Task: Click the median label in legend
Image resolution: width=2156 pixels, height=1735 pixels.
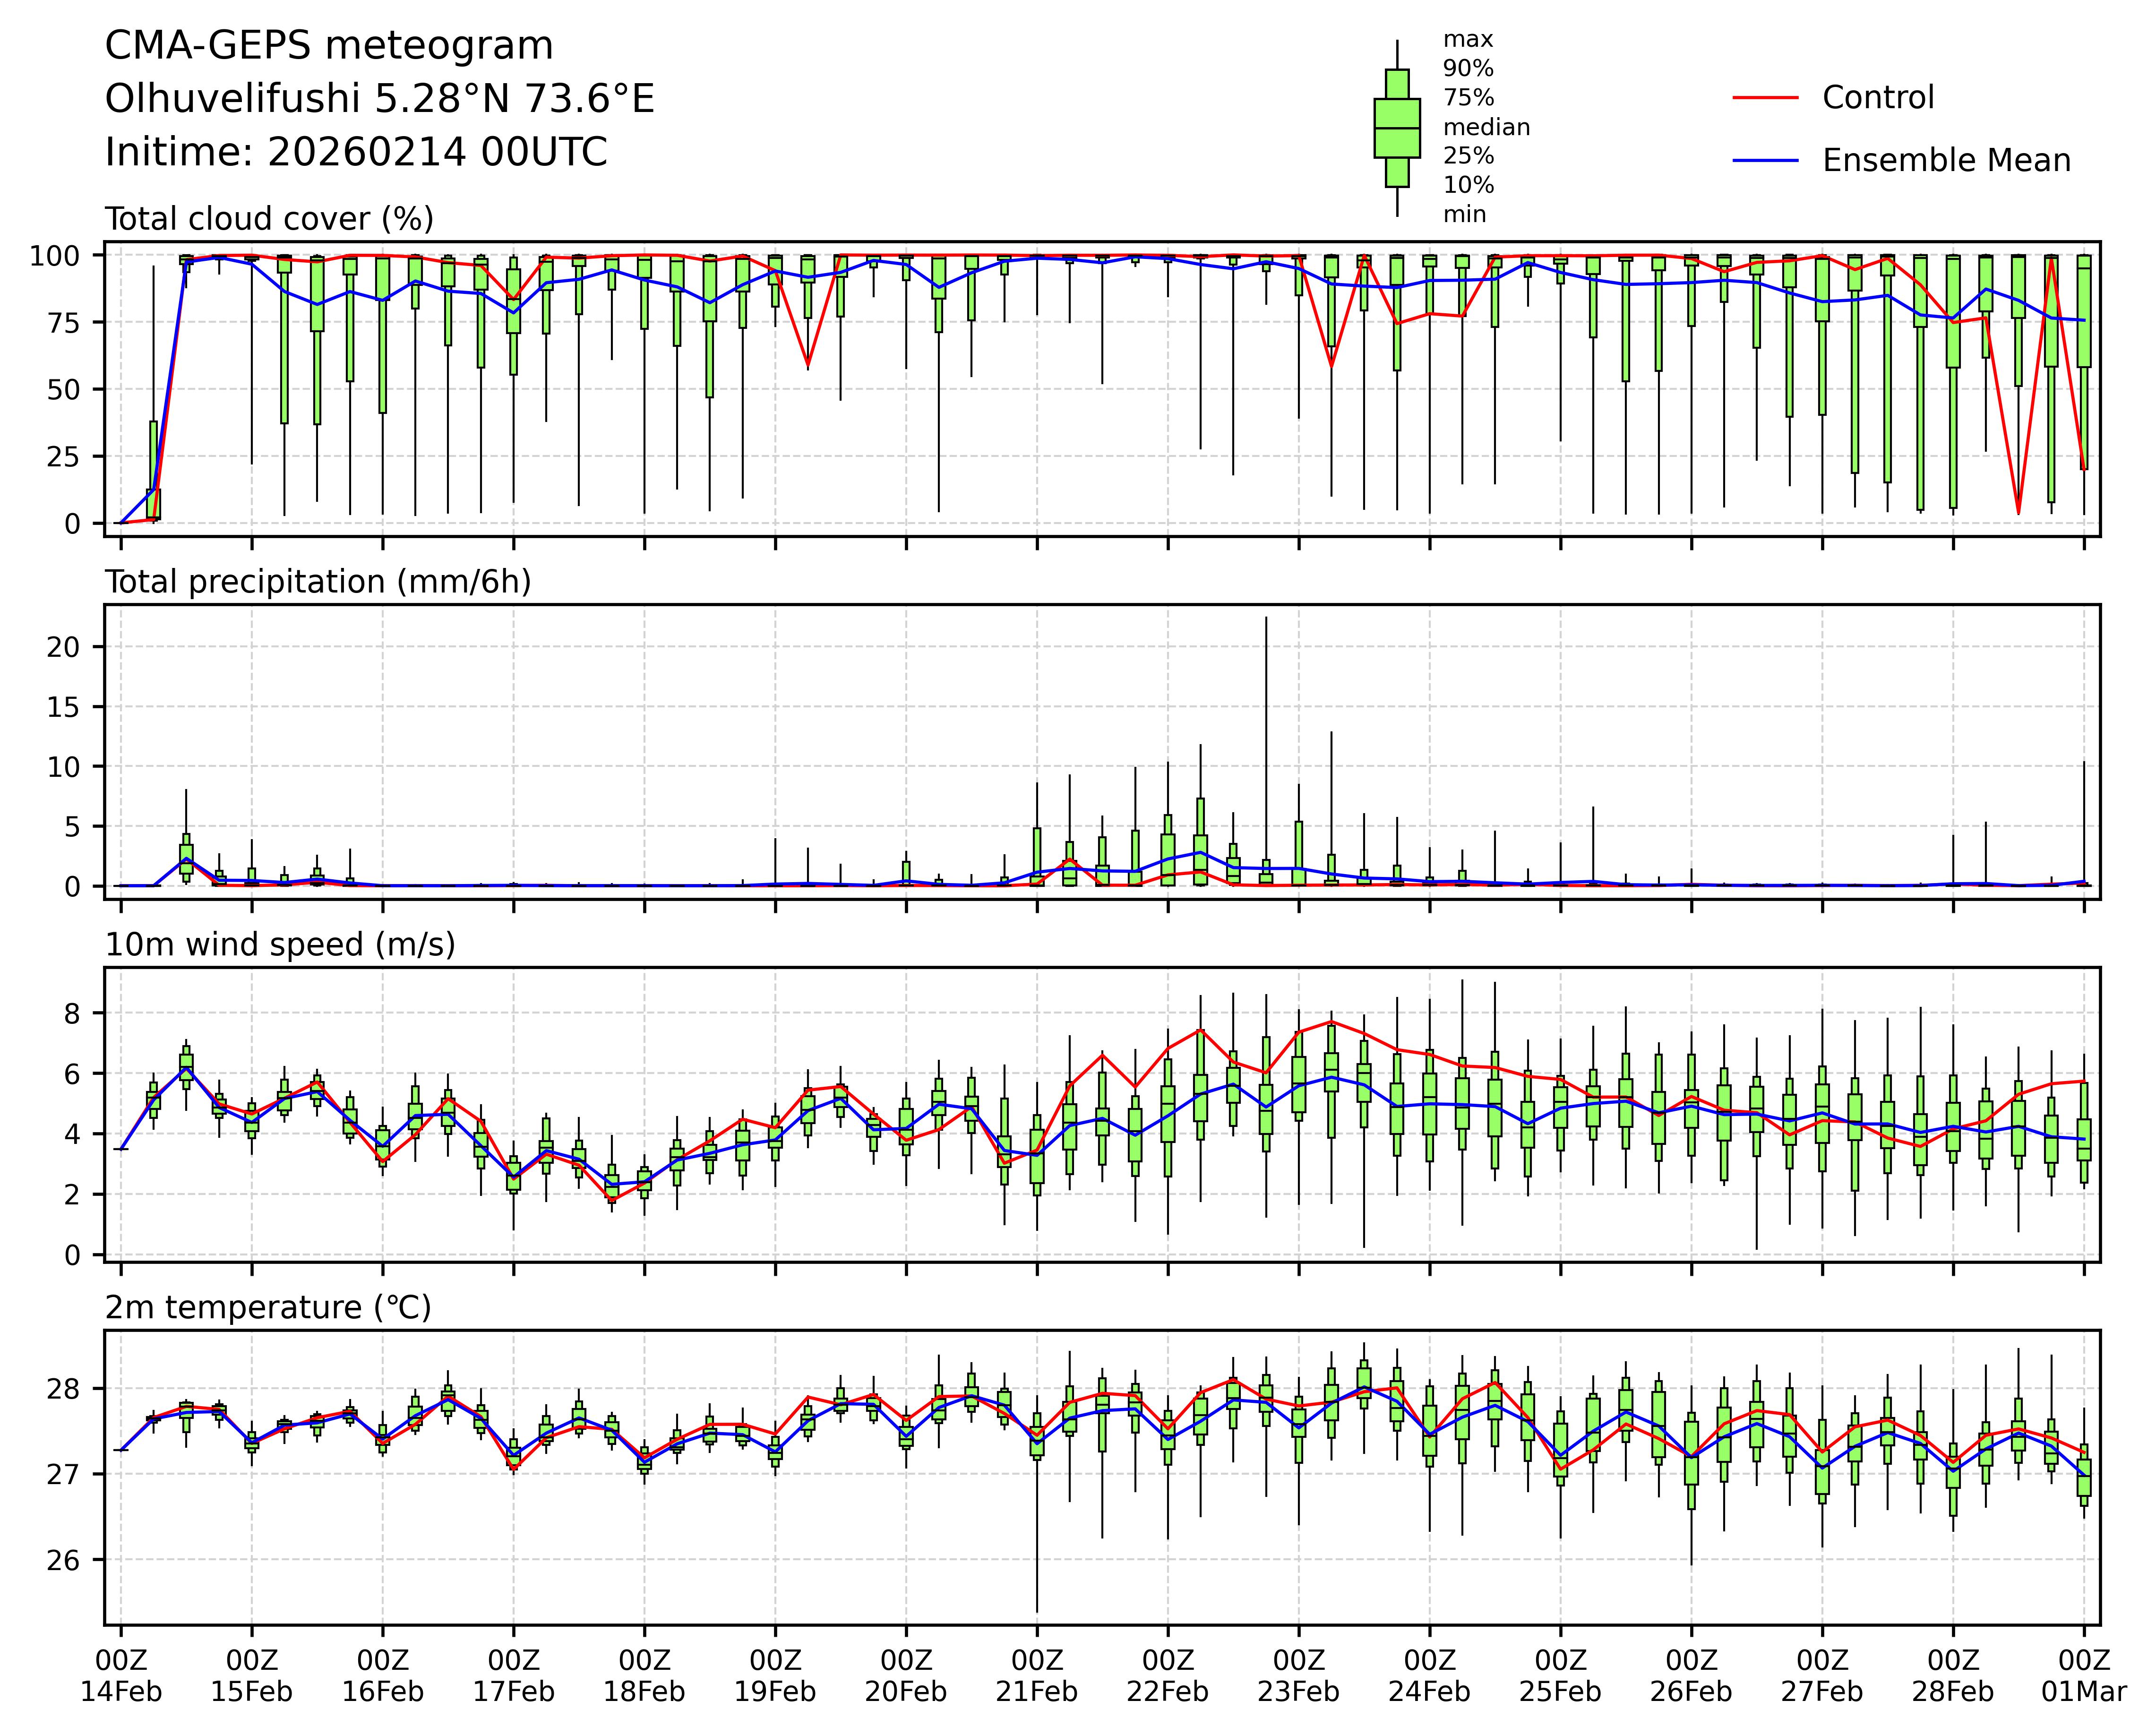Action: pyautogui.click(x=1486, y=127)
